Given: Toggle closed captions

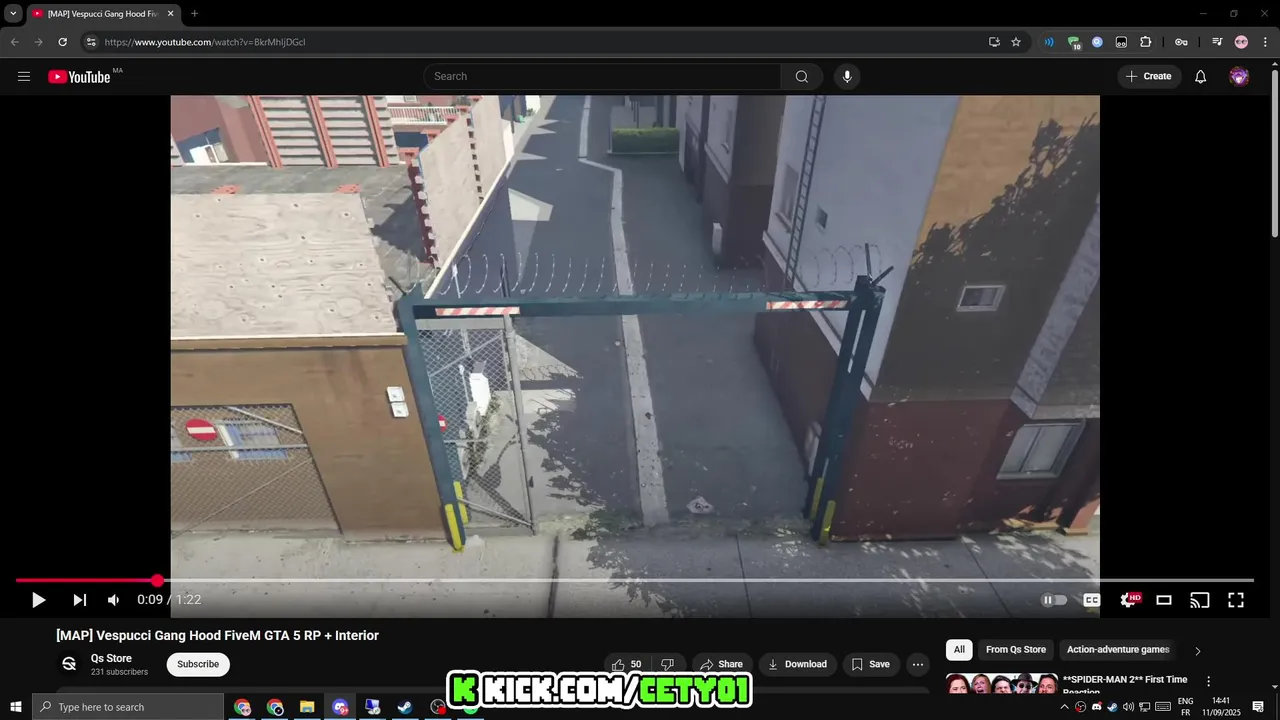Looking at the screenshot, I should pos(1092,600).
